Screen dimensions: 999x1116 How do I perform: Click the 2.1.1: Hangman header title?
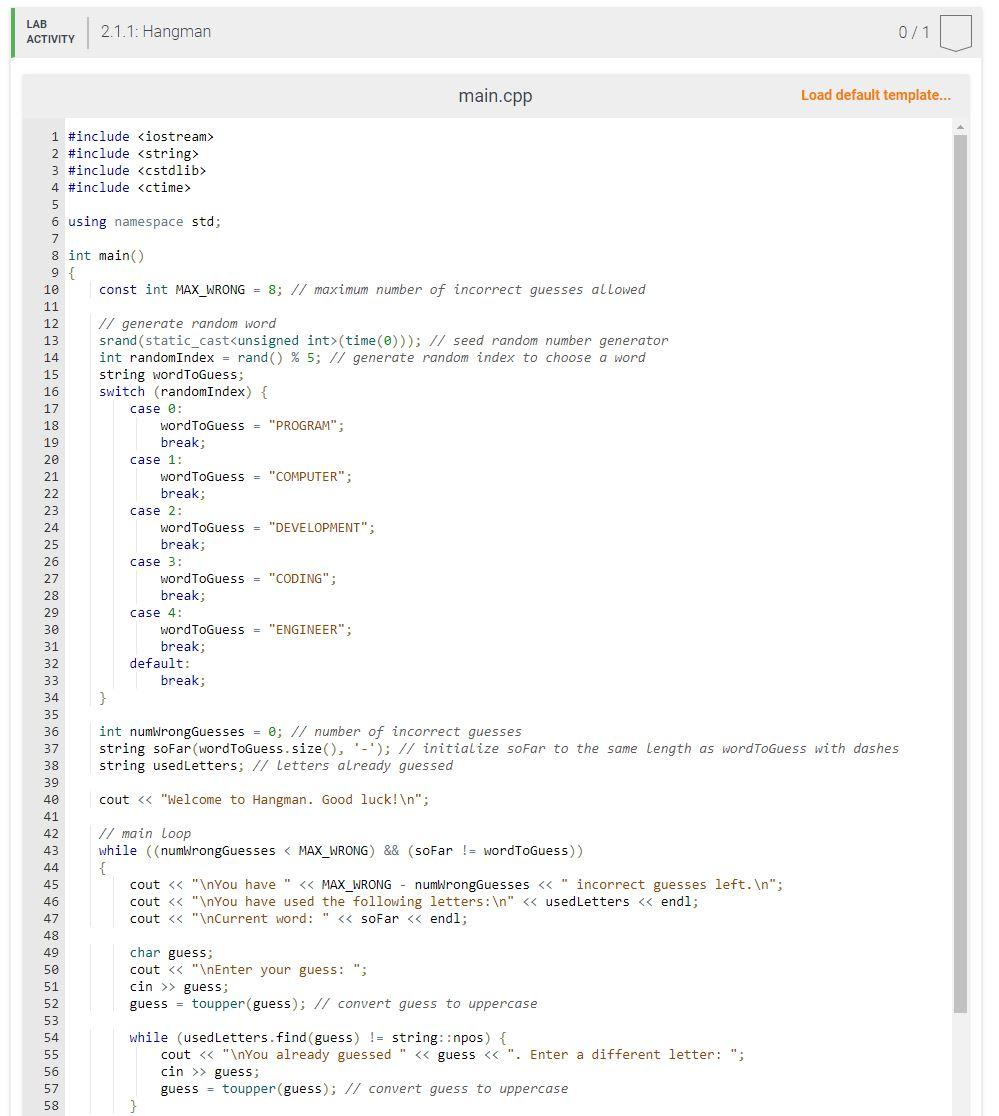[154, 31]
